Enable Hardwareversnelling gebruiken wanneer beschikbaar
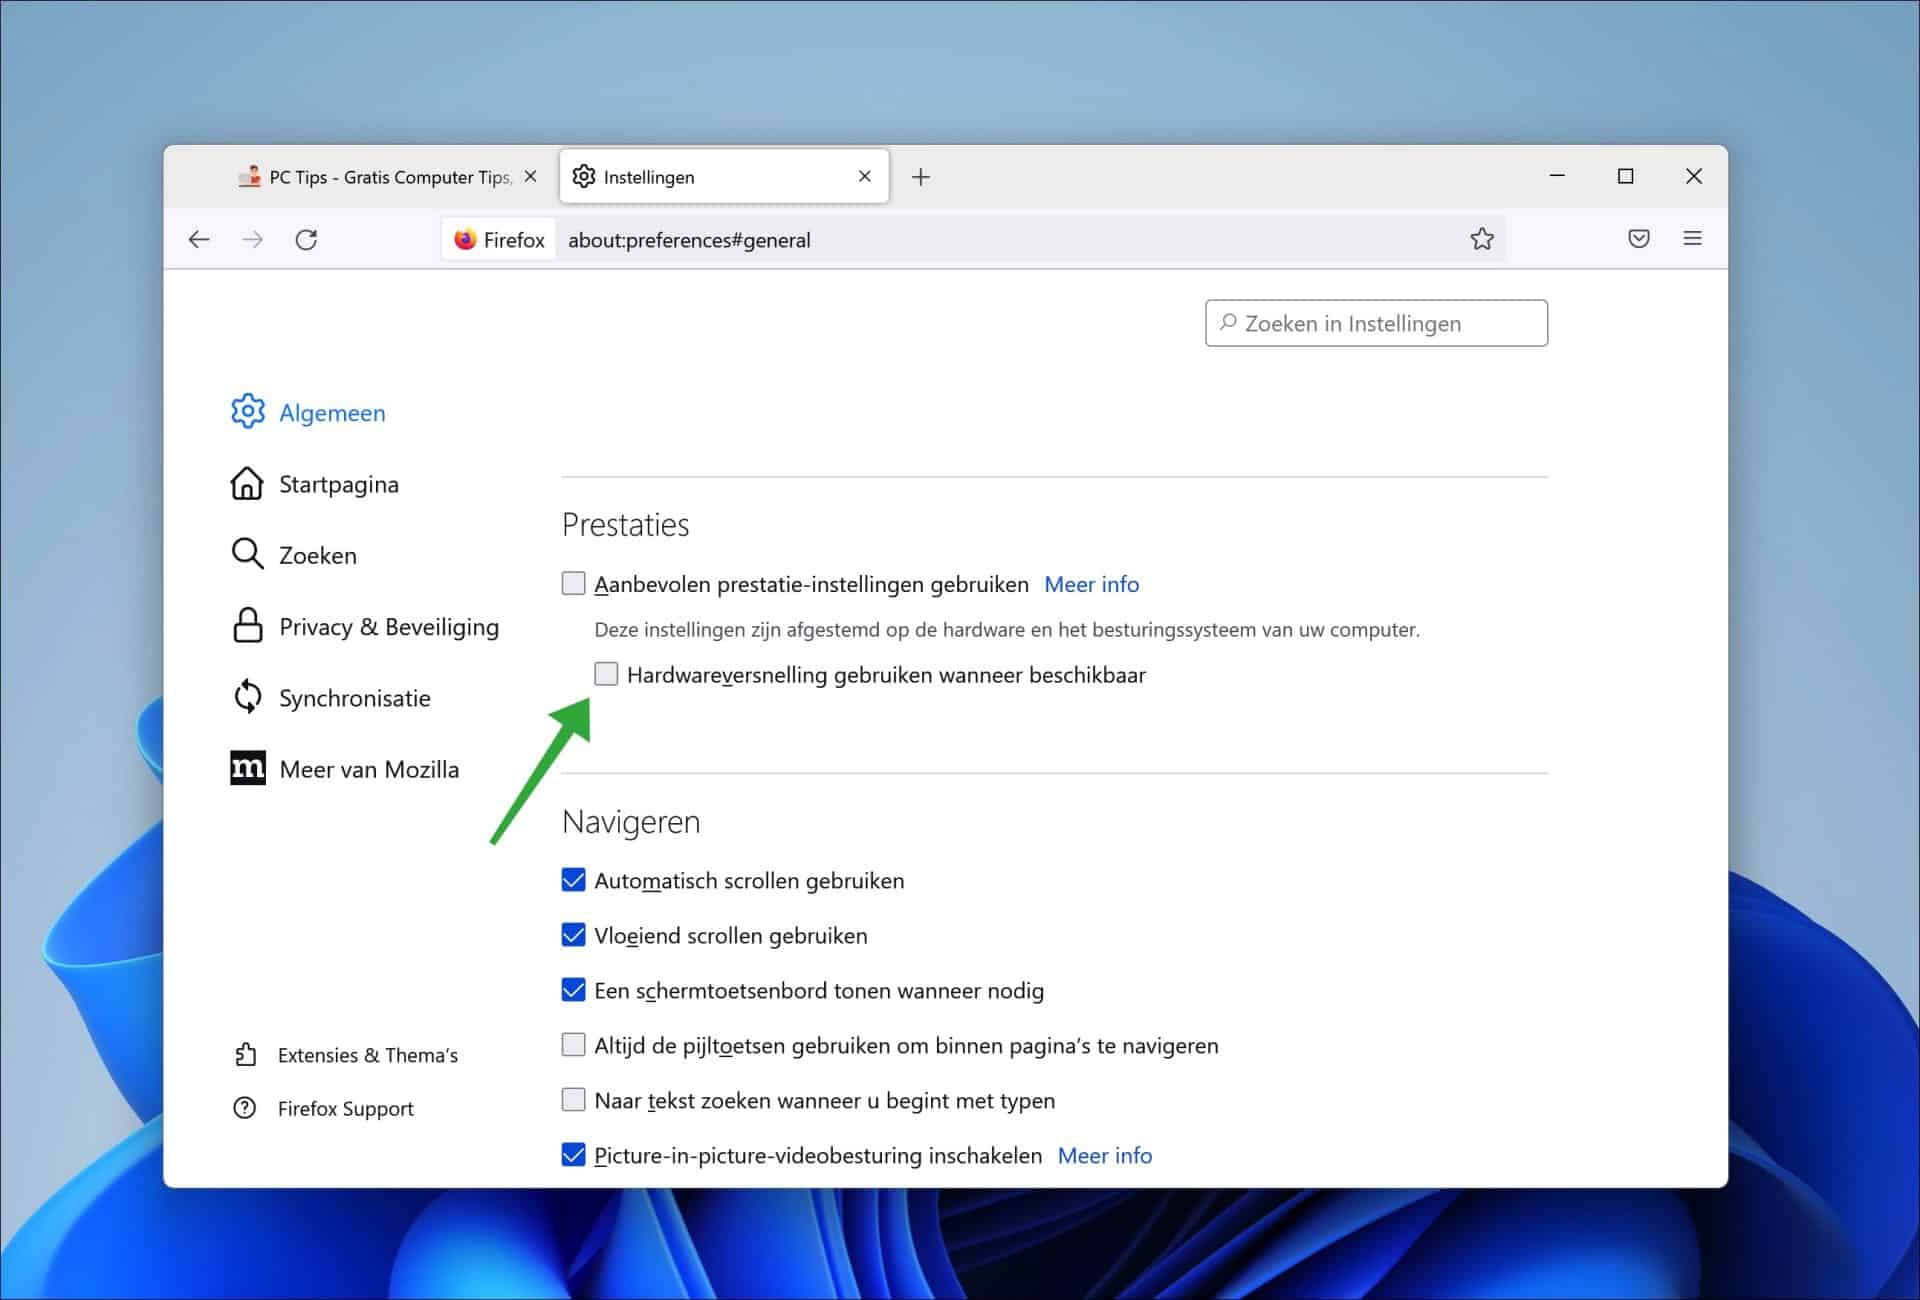Image resolution: width=1920 pixels, height=1300 pixels. pos(606,675)
